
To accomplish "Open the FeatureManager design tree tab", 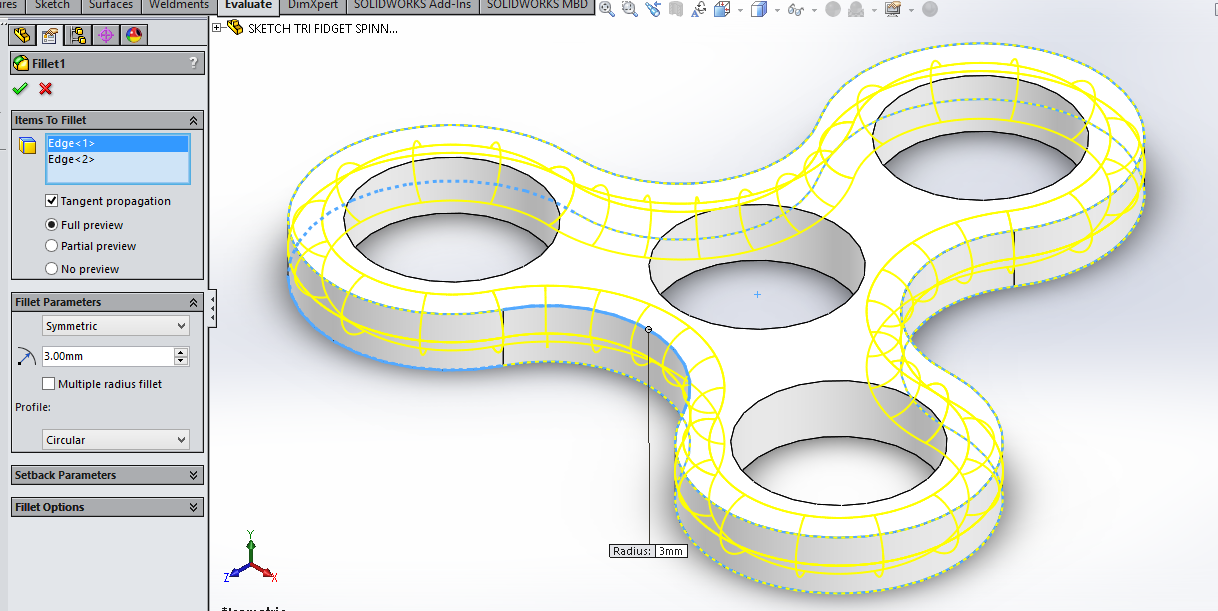I will (x=21, y=36).
